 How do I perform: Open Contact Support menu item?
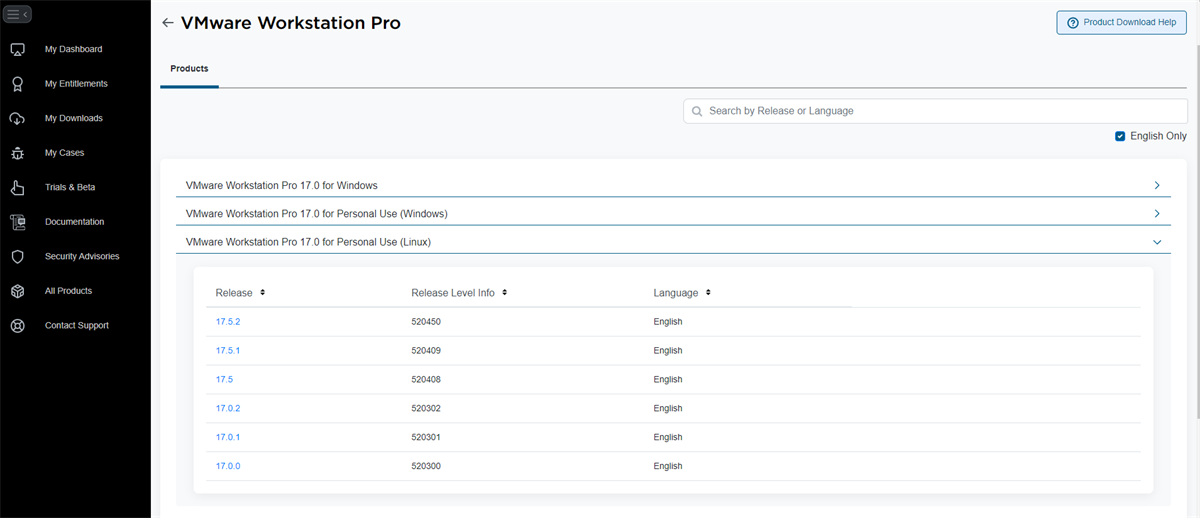[x=77, y=325]
